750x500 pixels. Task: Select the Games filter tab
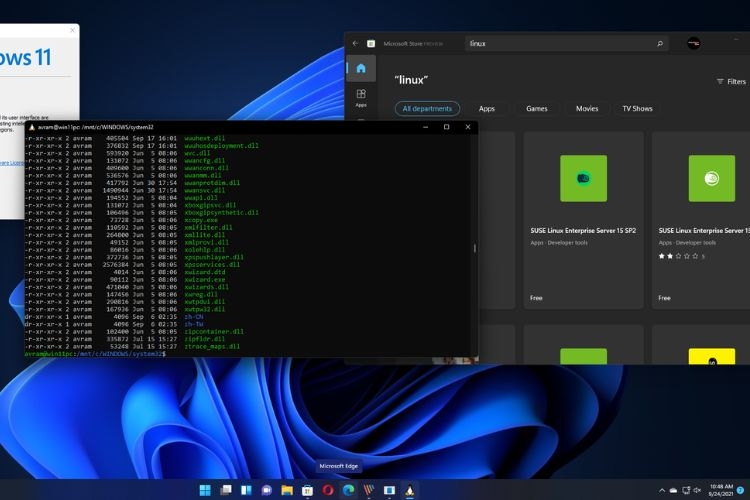click(x=537, y=109)
